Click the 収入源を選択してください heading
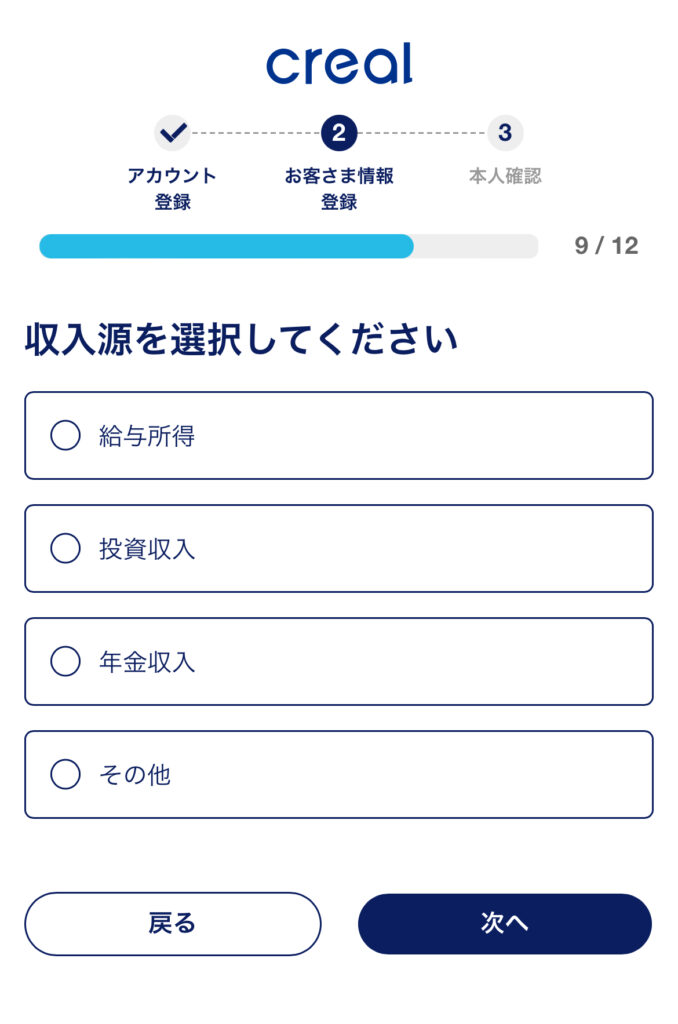This screenshot has height=1024, width=678. point(240,338)
